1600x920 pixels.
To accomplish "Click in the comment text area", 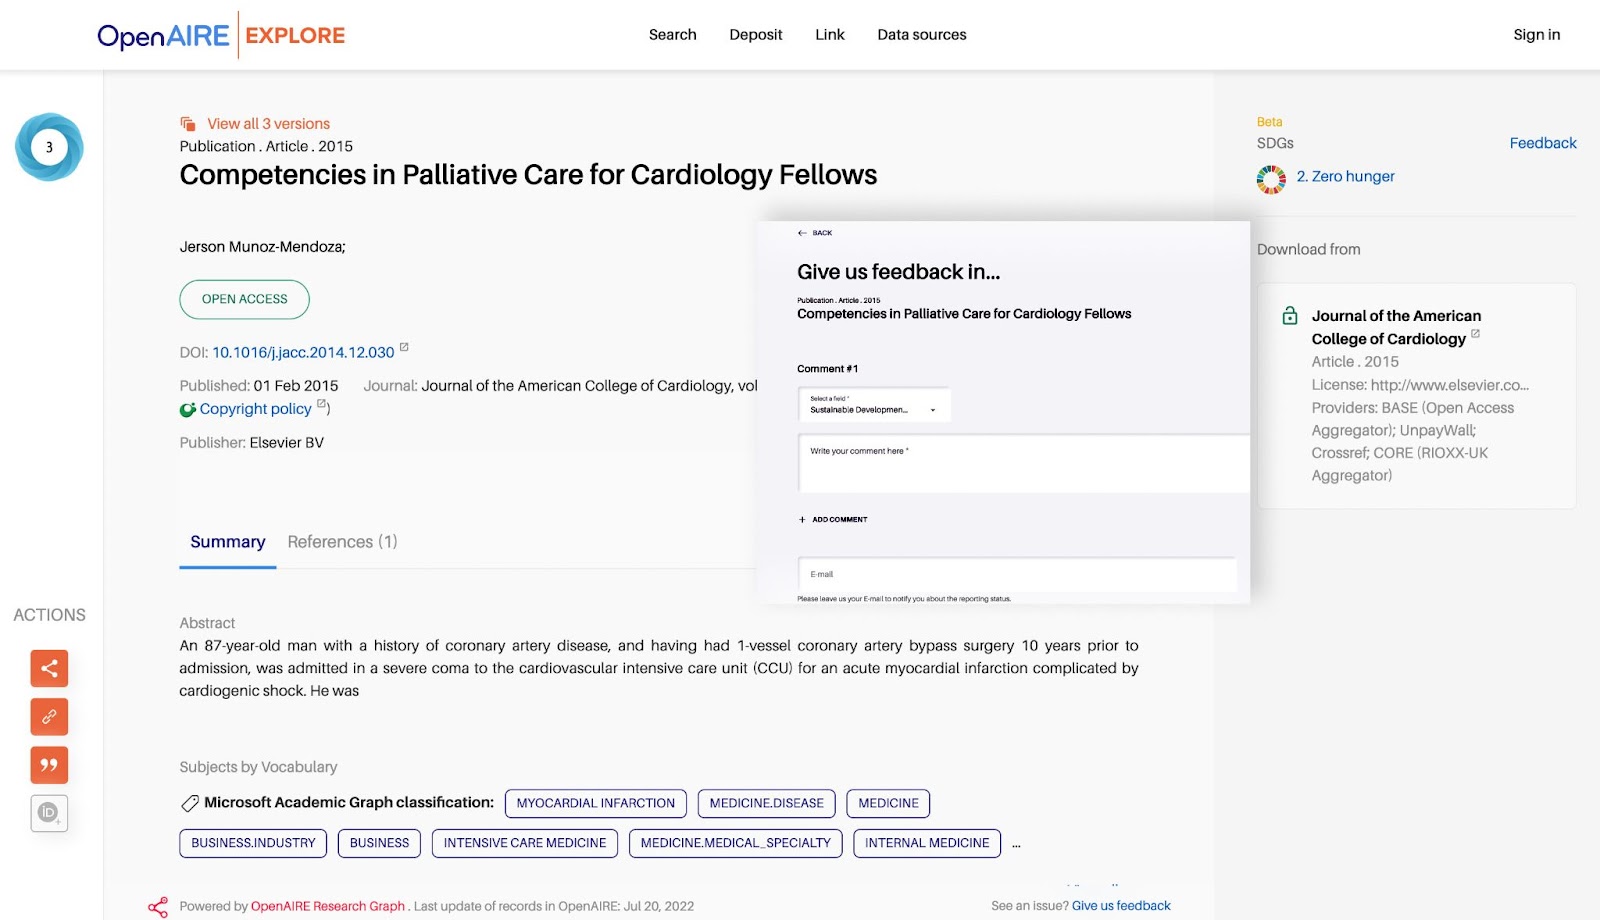I will coord(1024,463).
